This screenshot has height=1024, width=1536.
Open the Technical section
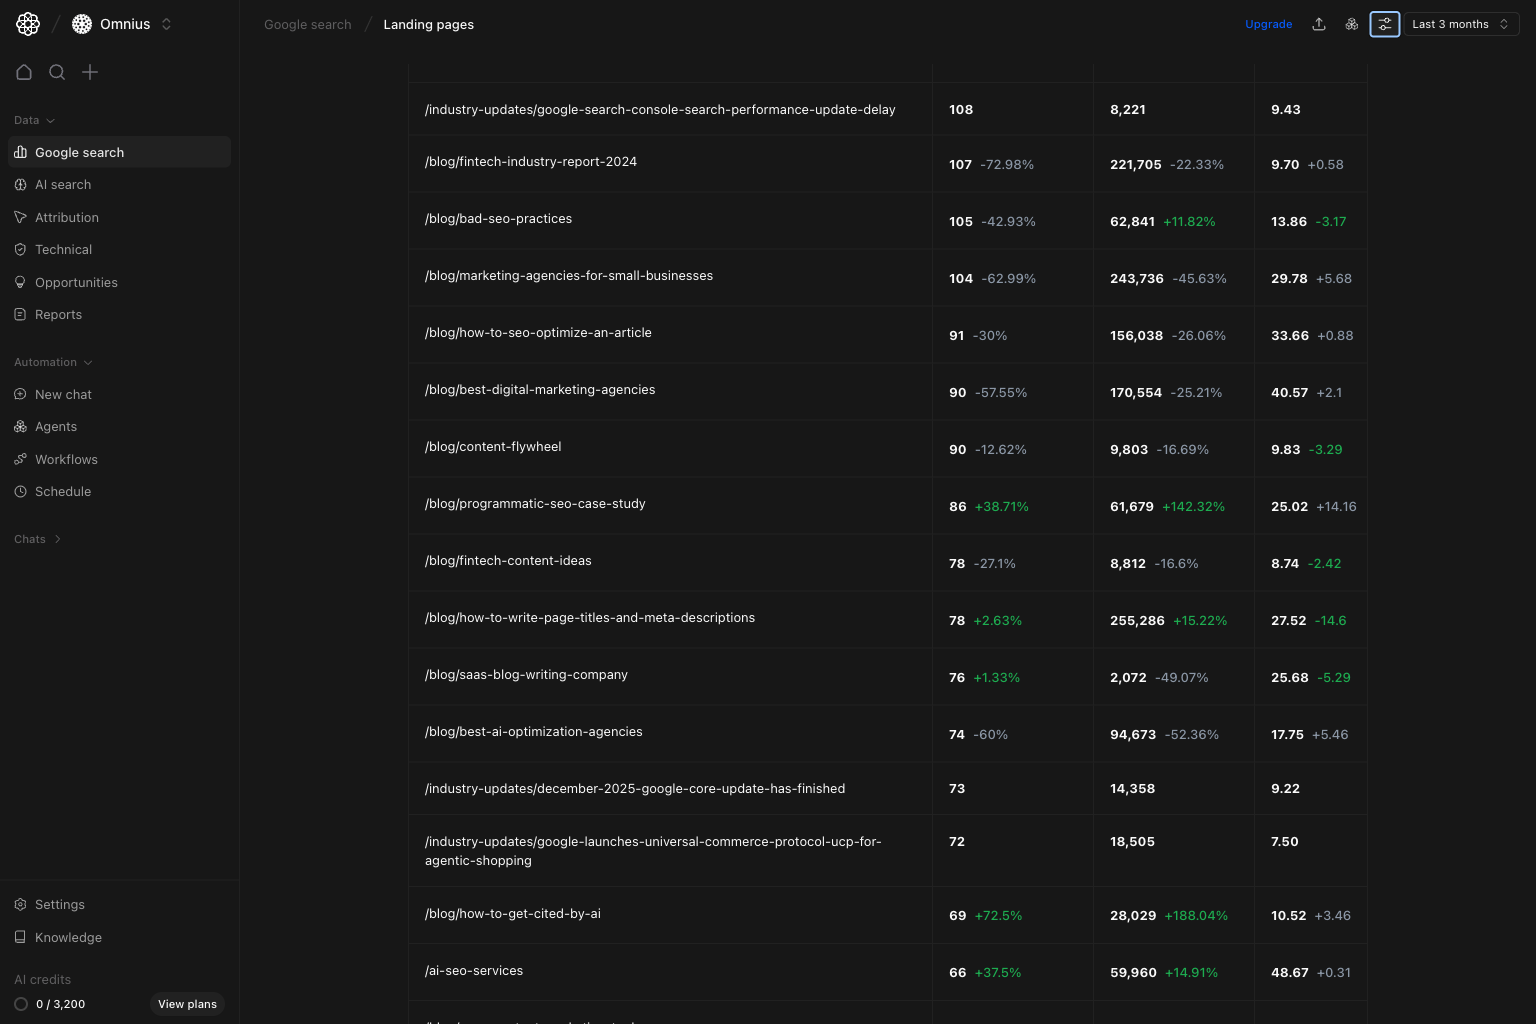pyautogui.click(x=63, y=249)
